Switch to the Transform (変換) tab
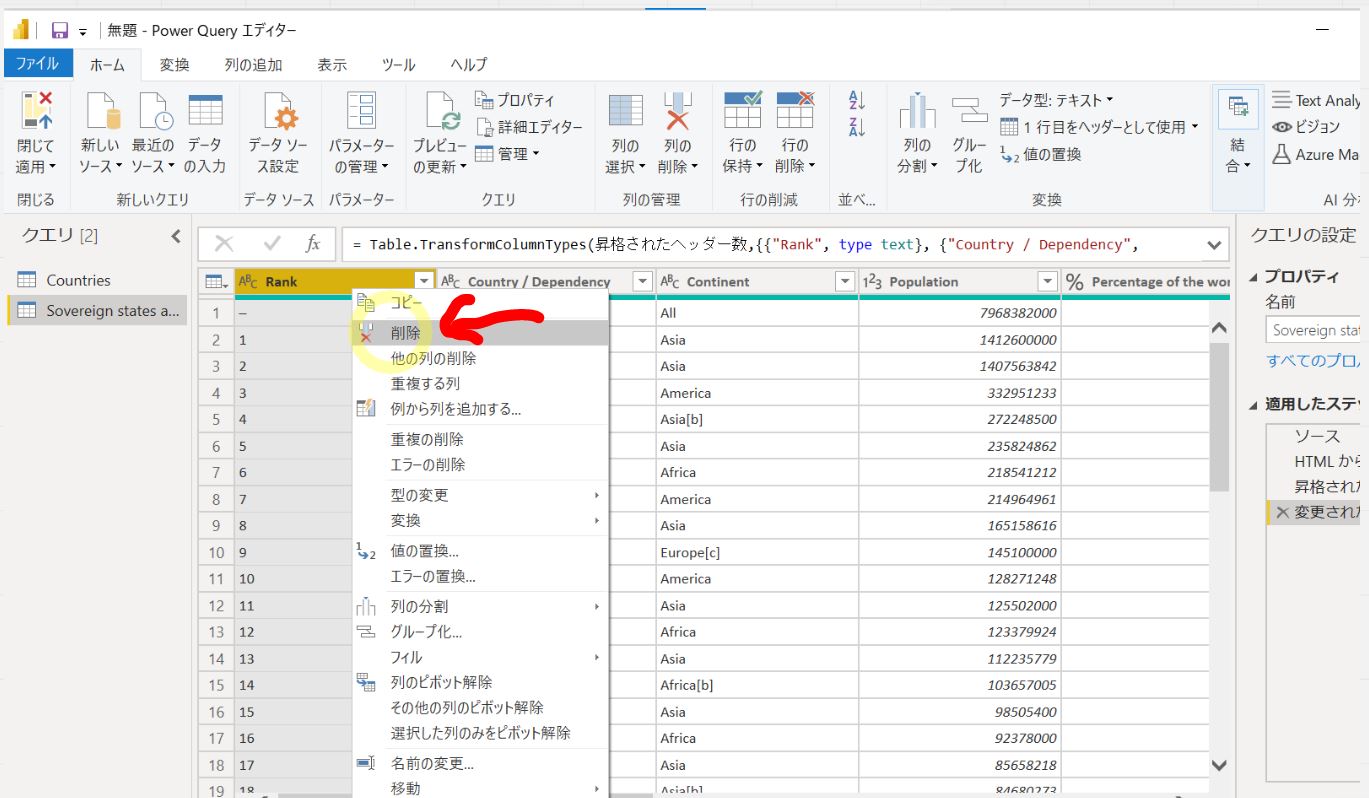The width and height of the screenshot is (1369, 798). 174,64
